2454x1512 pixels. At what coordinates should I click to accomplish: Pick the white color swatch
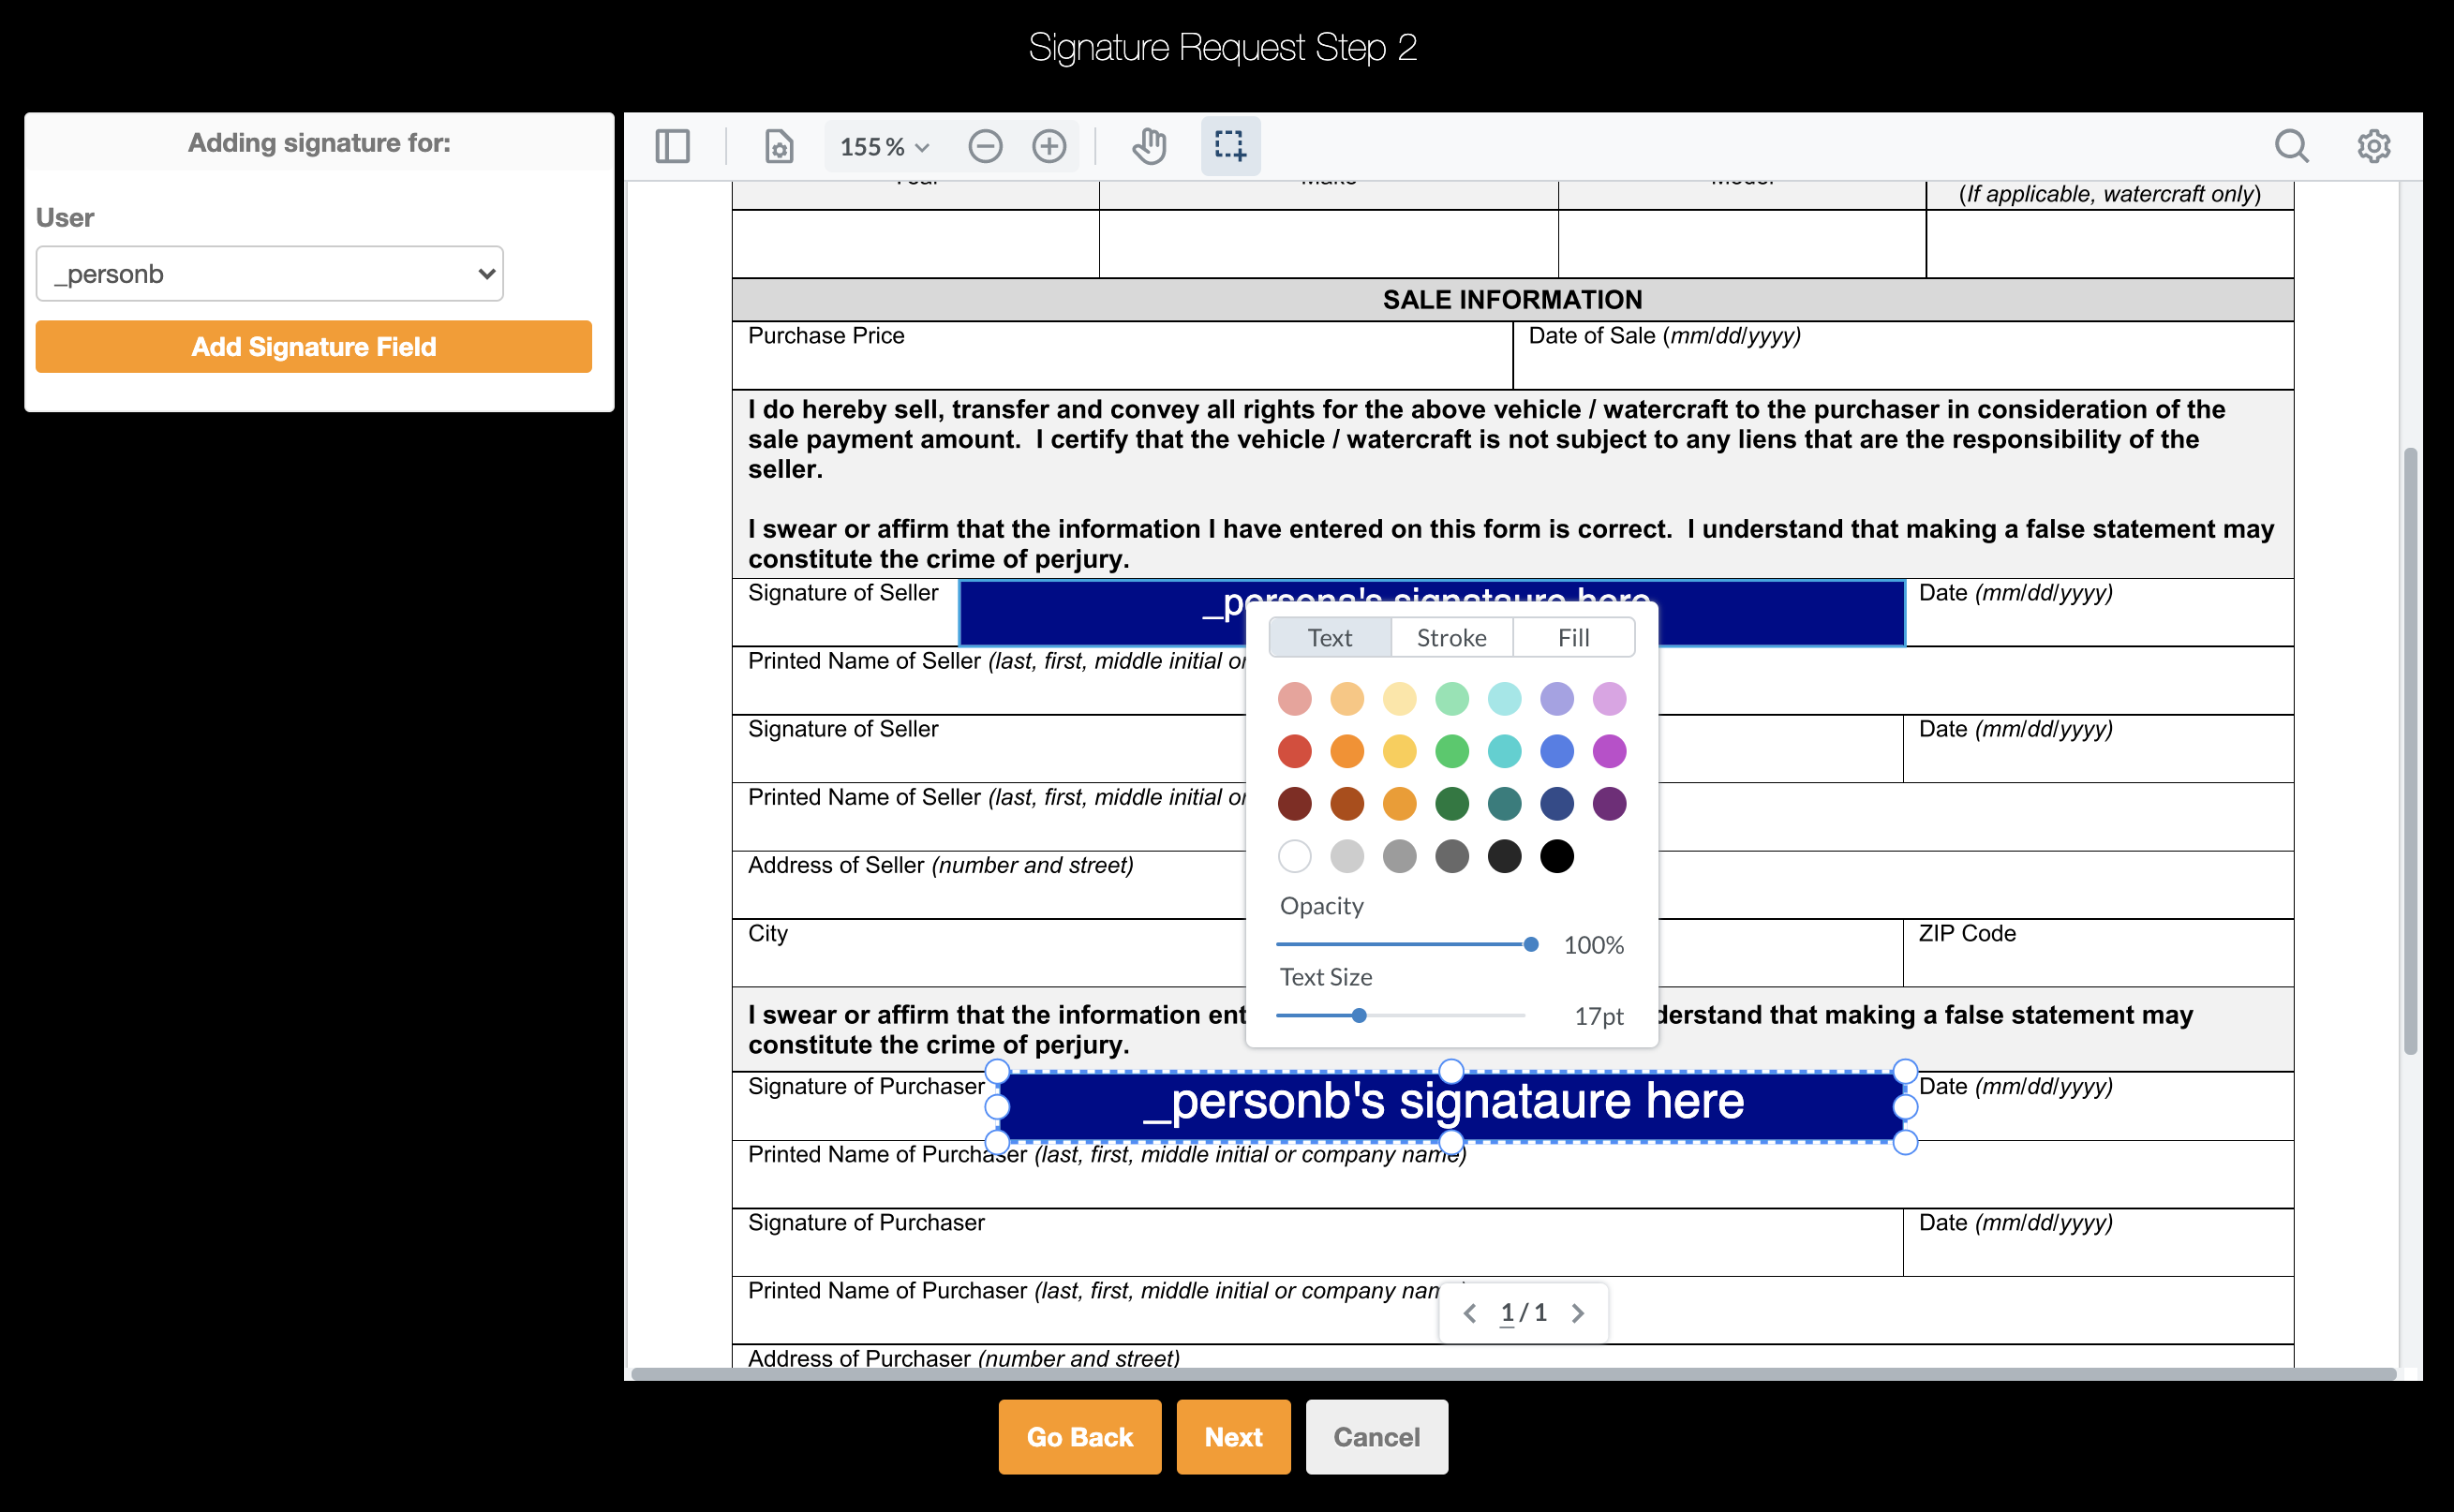pyautogui.click(x=1295, y=856)
